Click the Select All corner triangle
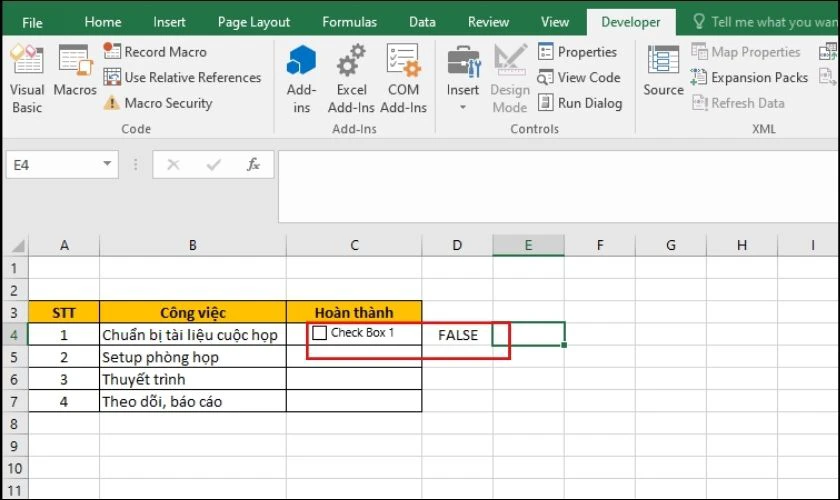The width and height of the screenshot is (840, 500). tap(18, 245)
